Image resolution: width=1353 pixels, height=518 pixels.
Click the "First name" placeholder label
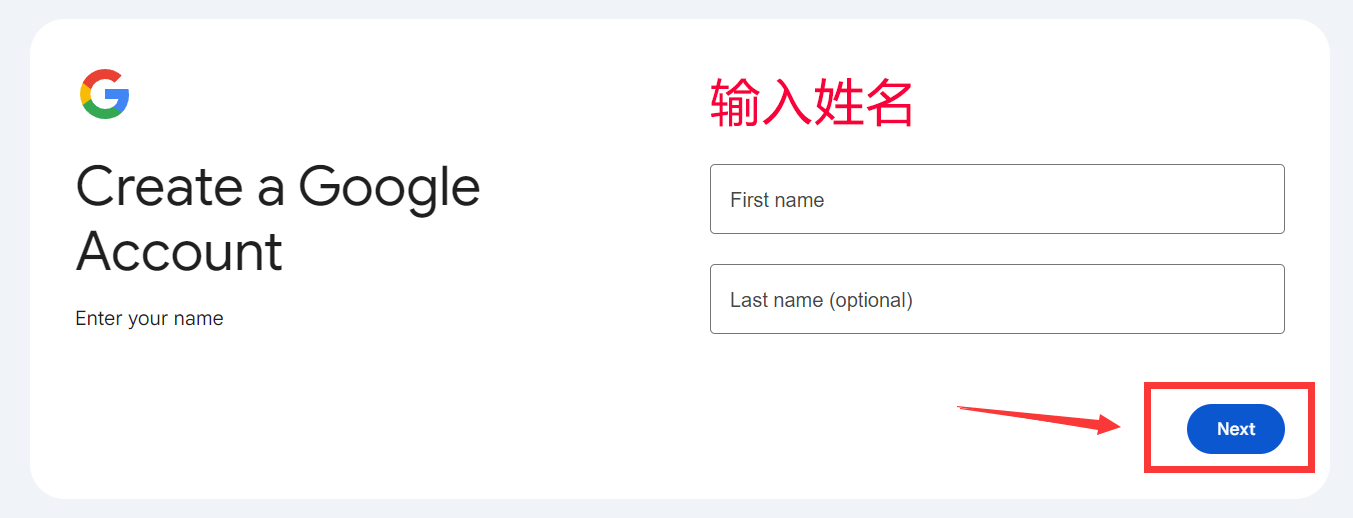tap(777, 200)
